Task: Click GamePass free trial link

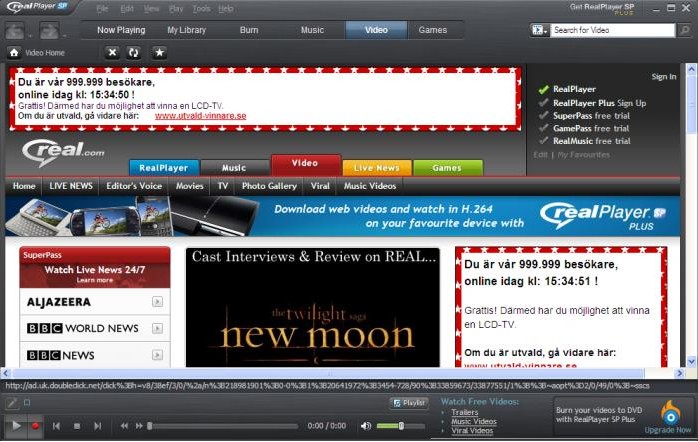Action: coord(591,128)
